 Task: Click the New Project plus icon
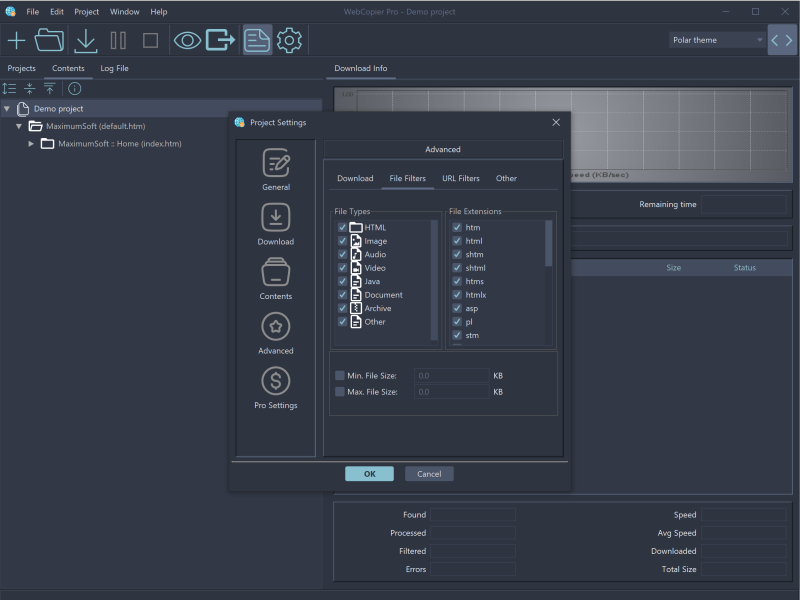pos(16,40)
